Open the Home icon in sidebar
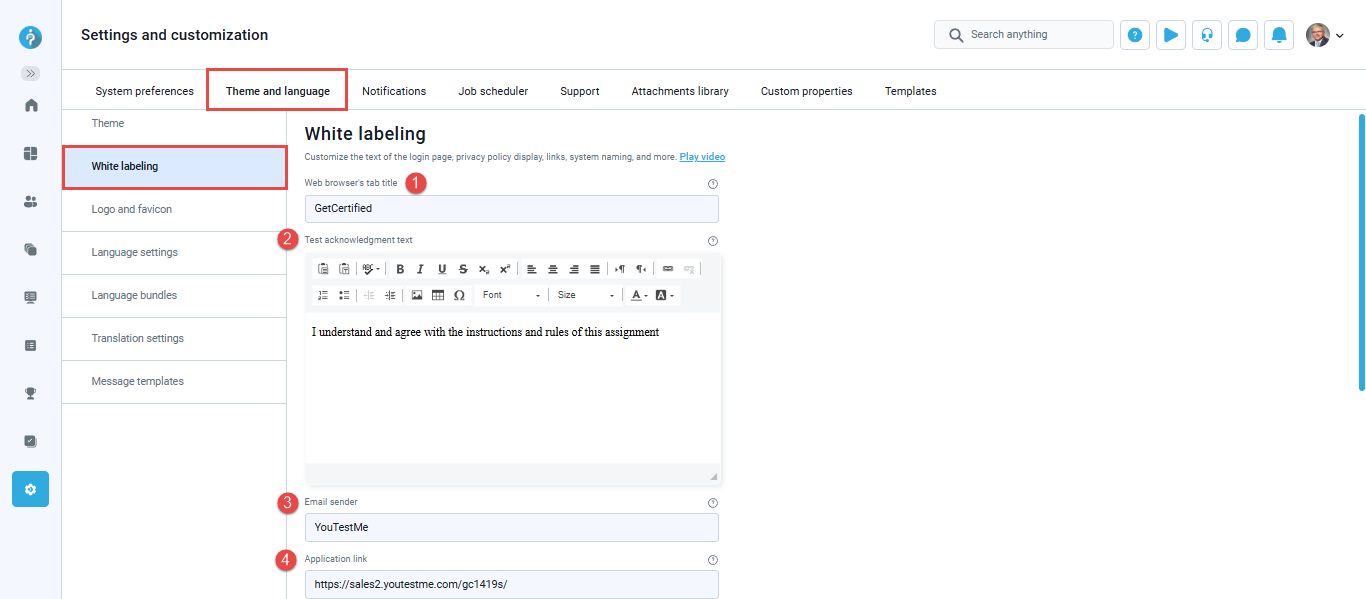The width and height of the screenshot is (1366, 599). tap(31, 105)
